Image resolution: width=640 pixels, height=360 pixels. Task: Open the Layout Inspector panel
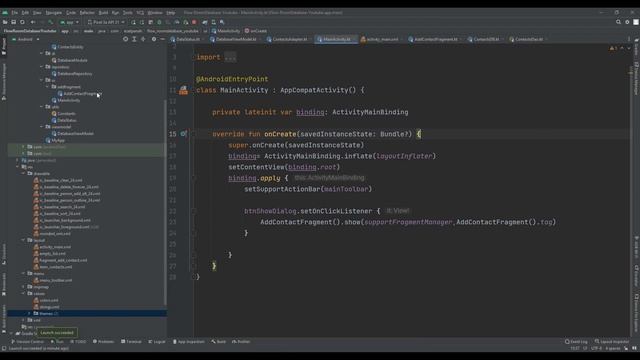(612, 342)
